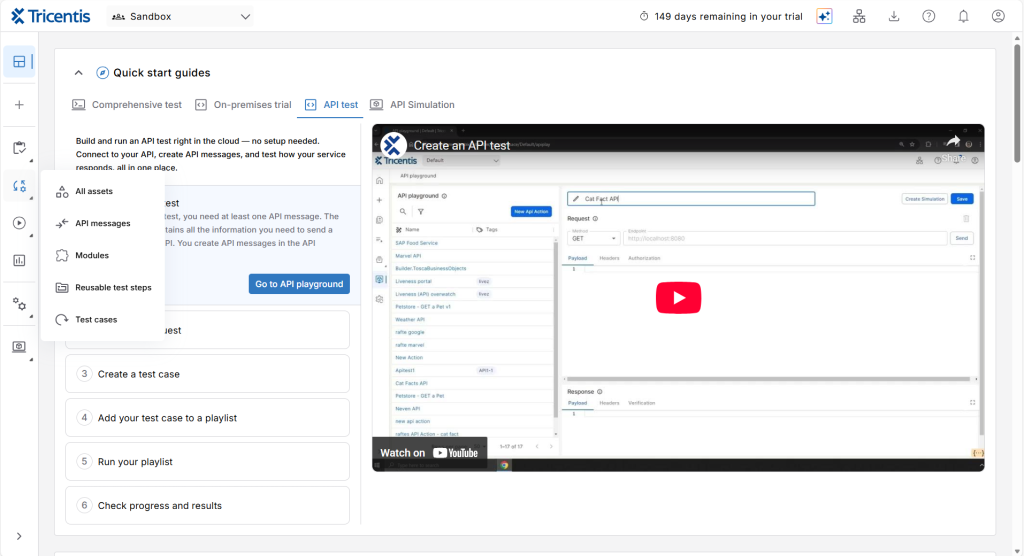Expand step 4 Add test case to playlist

(208, 418)
